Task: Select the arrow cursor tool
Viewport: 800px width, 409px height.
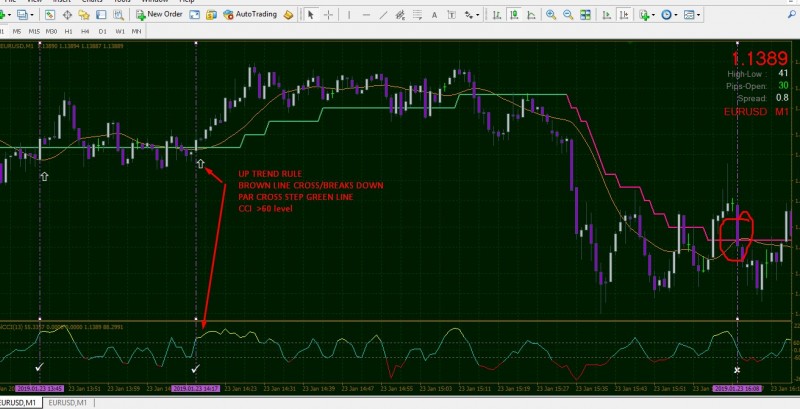Action: (x=311, y=15)
